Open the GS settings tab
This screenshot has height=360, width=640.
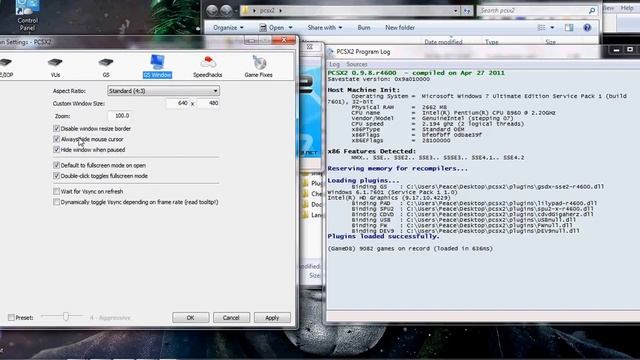[106, 67]
